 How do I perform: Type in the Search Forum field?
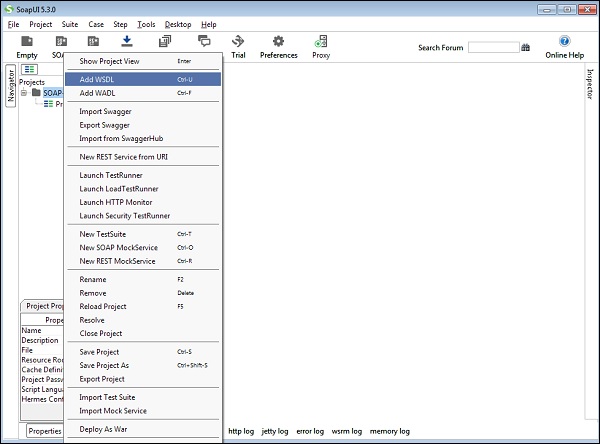(x=492, y=47)
